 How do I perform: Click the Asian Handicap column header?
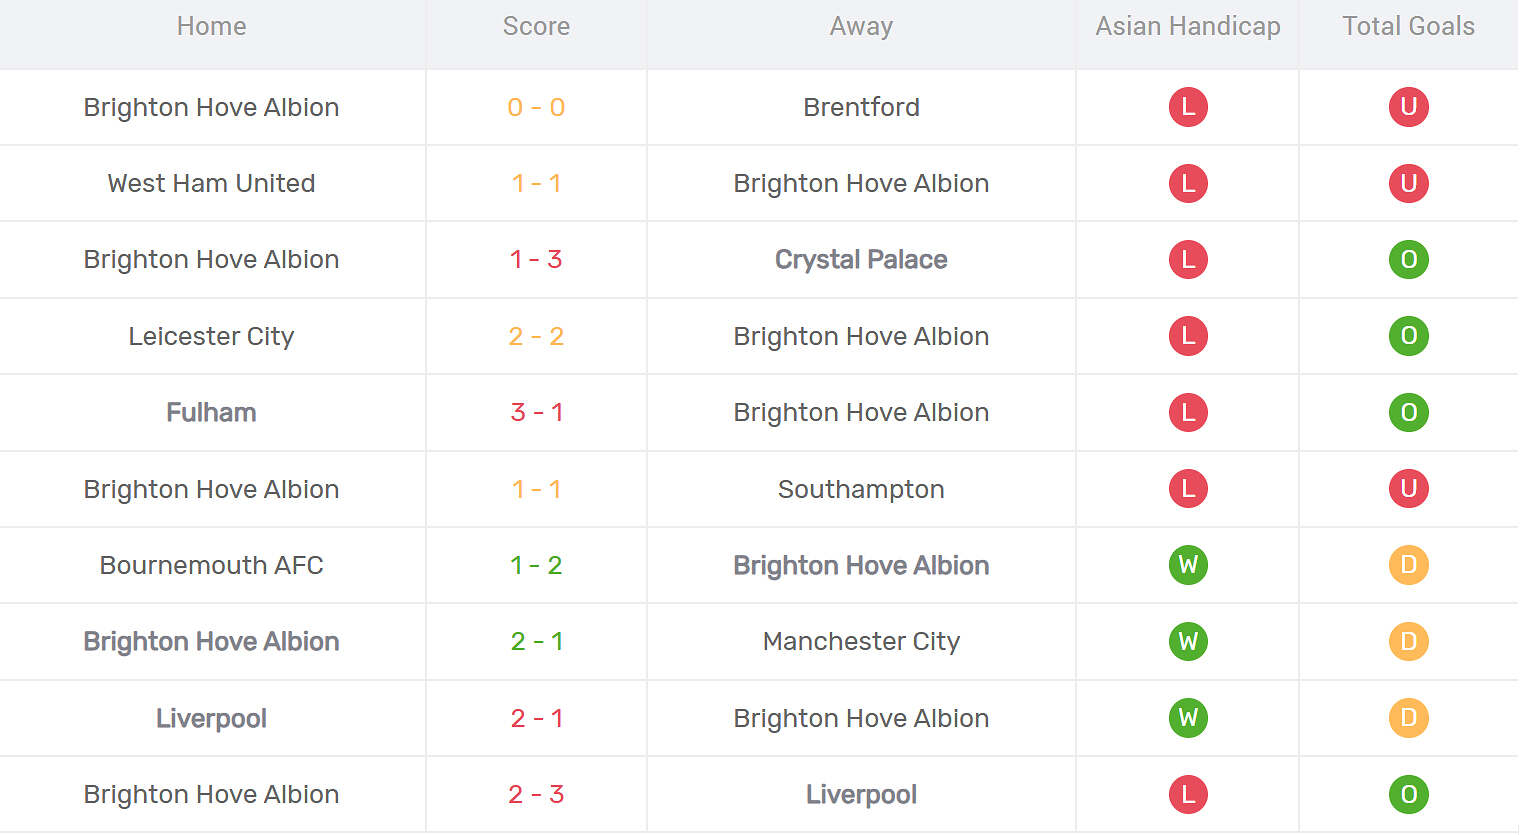click(1187, 27)
